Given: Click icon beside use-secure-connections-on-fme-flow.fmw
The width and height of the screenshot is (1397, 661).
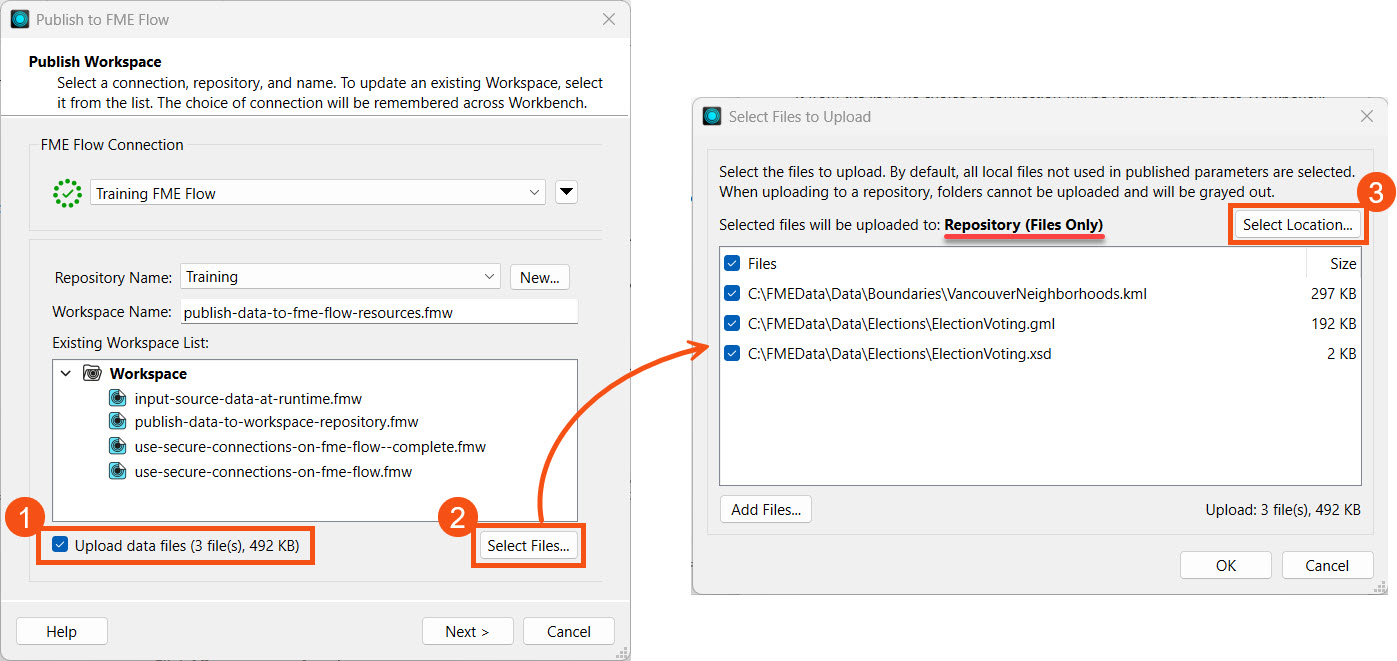Looking at the screenshot, I should (118, 472).
